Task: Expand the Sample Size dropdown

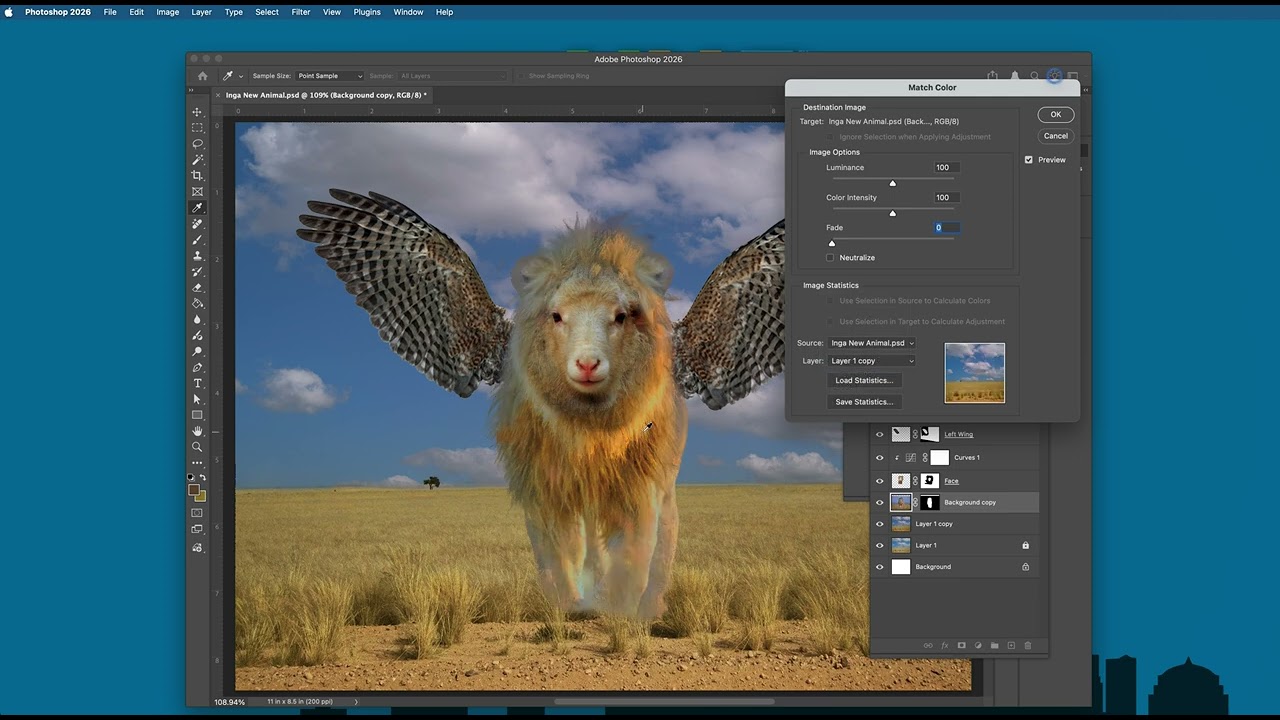Action: click(330, 76)
